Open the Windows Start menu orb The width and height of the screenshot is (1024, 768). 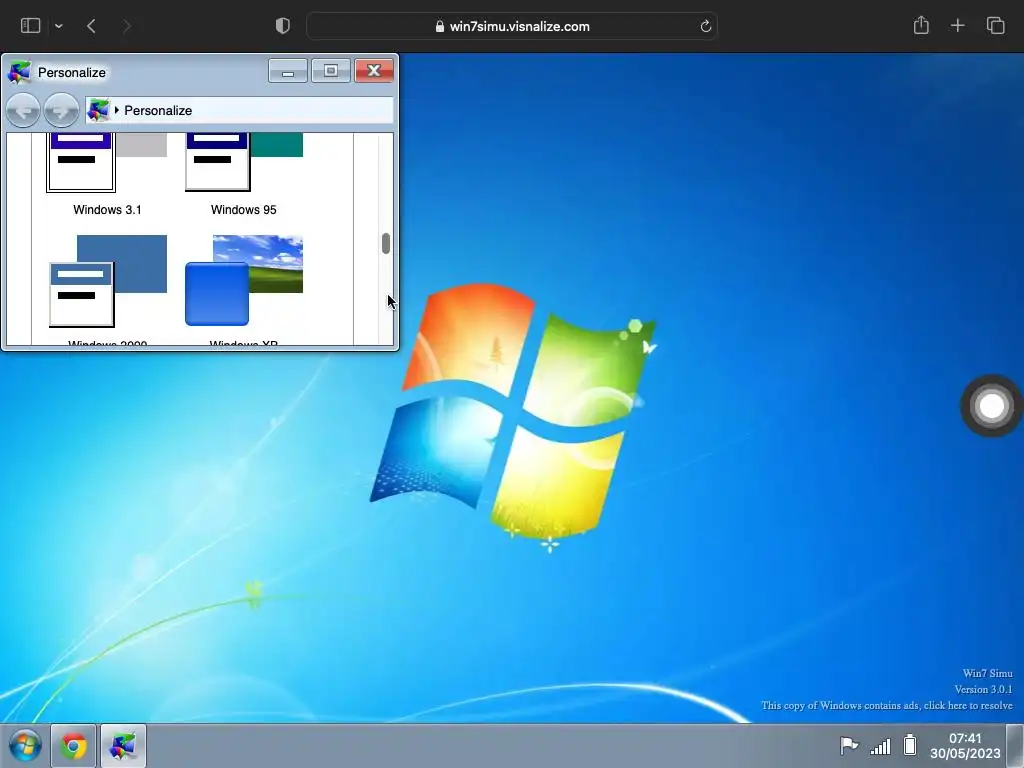point(25,745)
